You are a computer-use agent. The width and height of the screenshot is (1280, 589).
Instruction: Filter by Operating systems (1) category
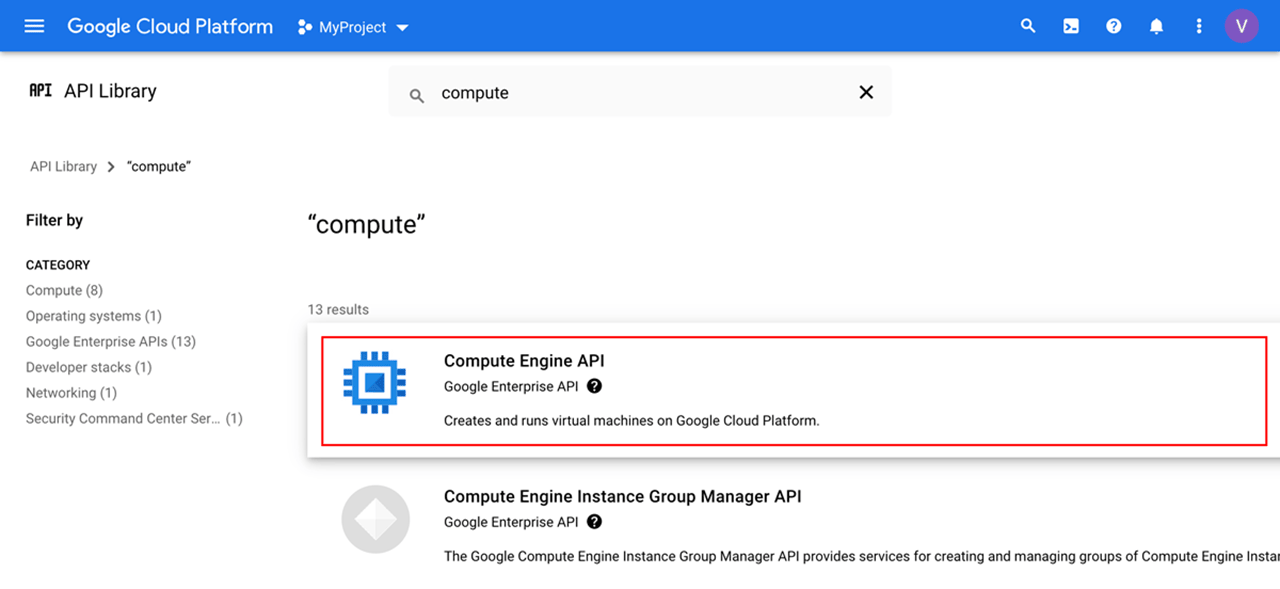(x=94, y=316)
